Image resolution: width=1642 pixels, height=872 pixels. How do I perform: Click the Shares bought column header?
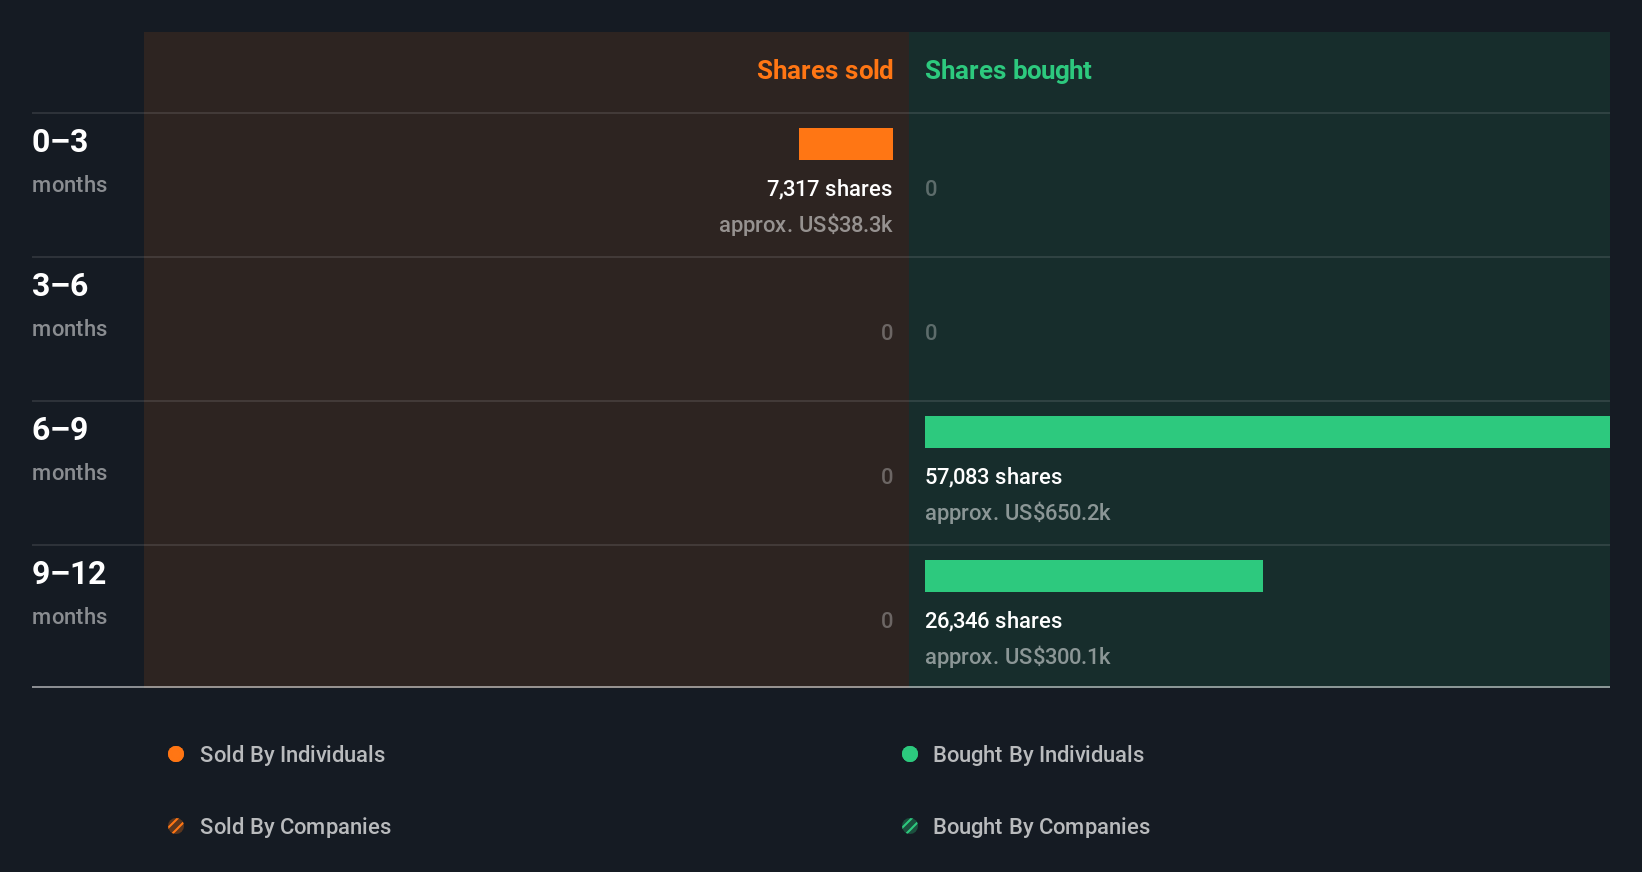pyautogui.click(x=1008, y=70)
